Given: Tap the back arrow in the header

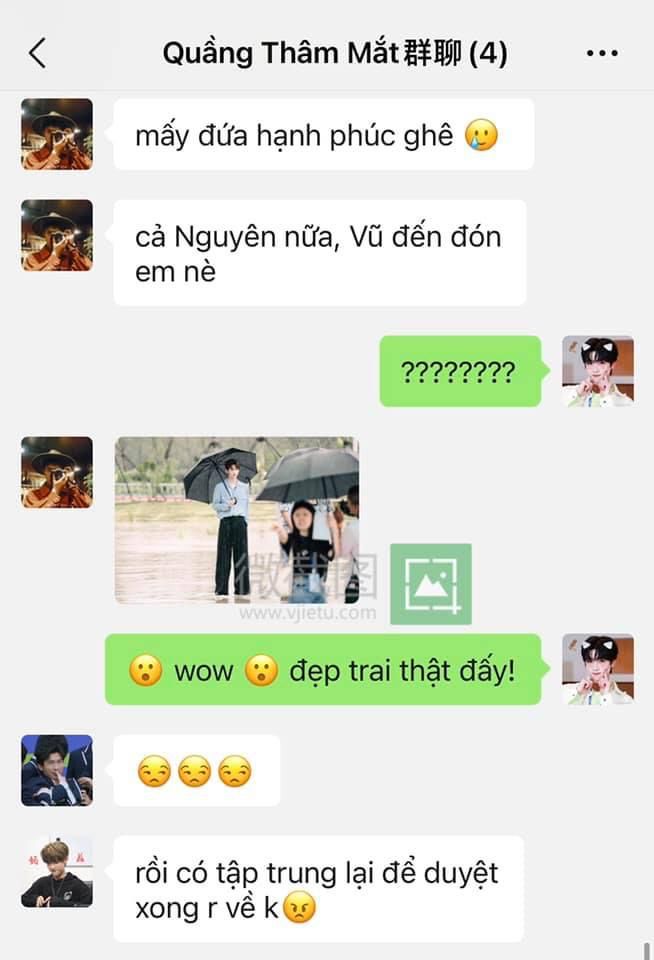Looking at the screenshot, I should [37, 53].
